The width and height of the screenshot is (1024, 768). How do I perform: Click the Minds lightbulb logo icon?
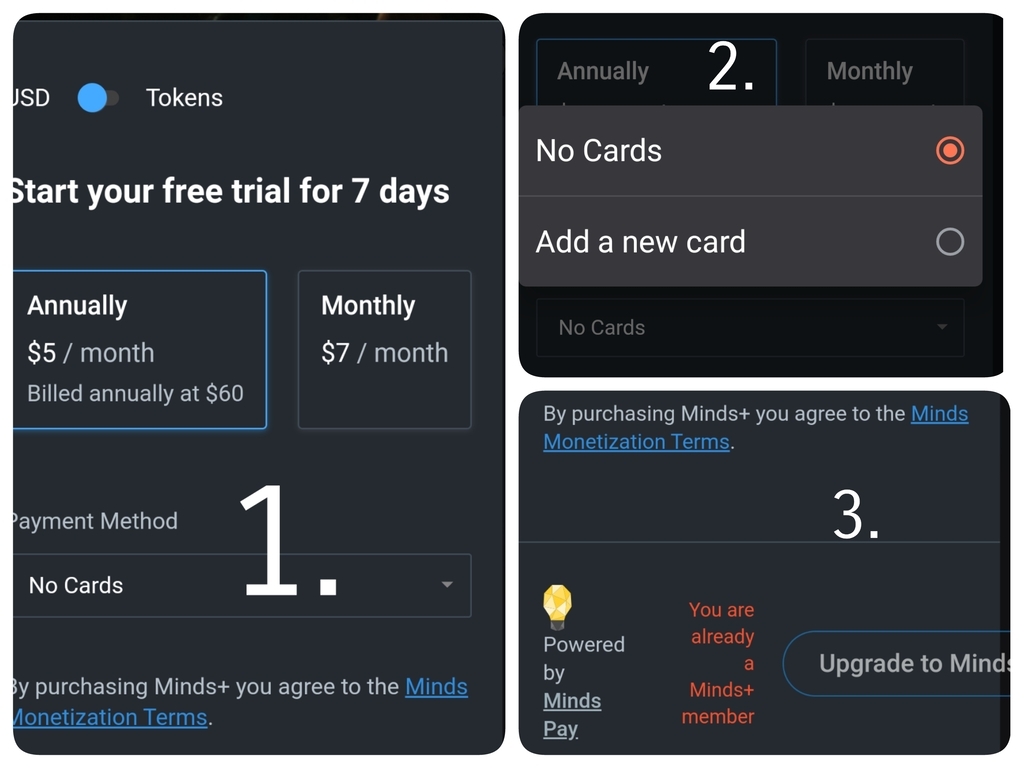click(x=557, y=606)
